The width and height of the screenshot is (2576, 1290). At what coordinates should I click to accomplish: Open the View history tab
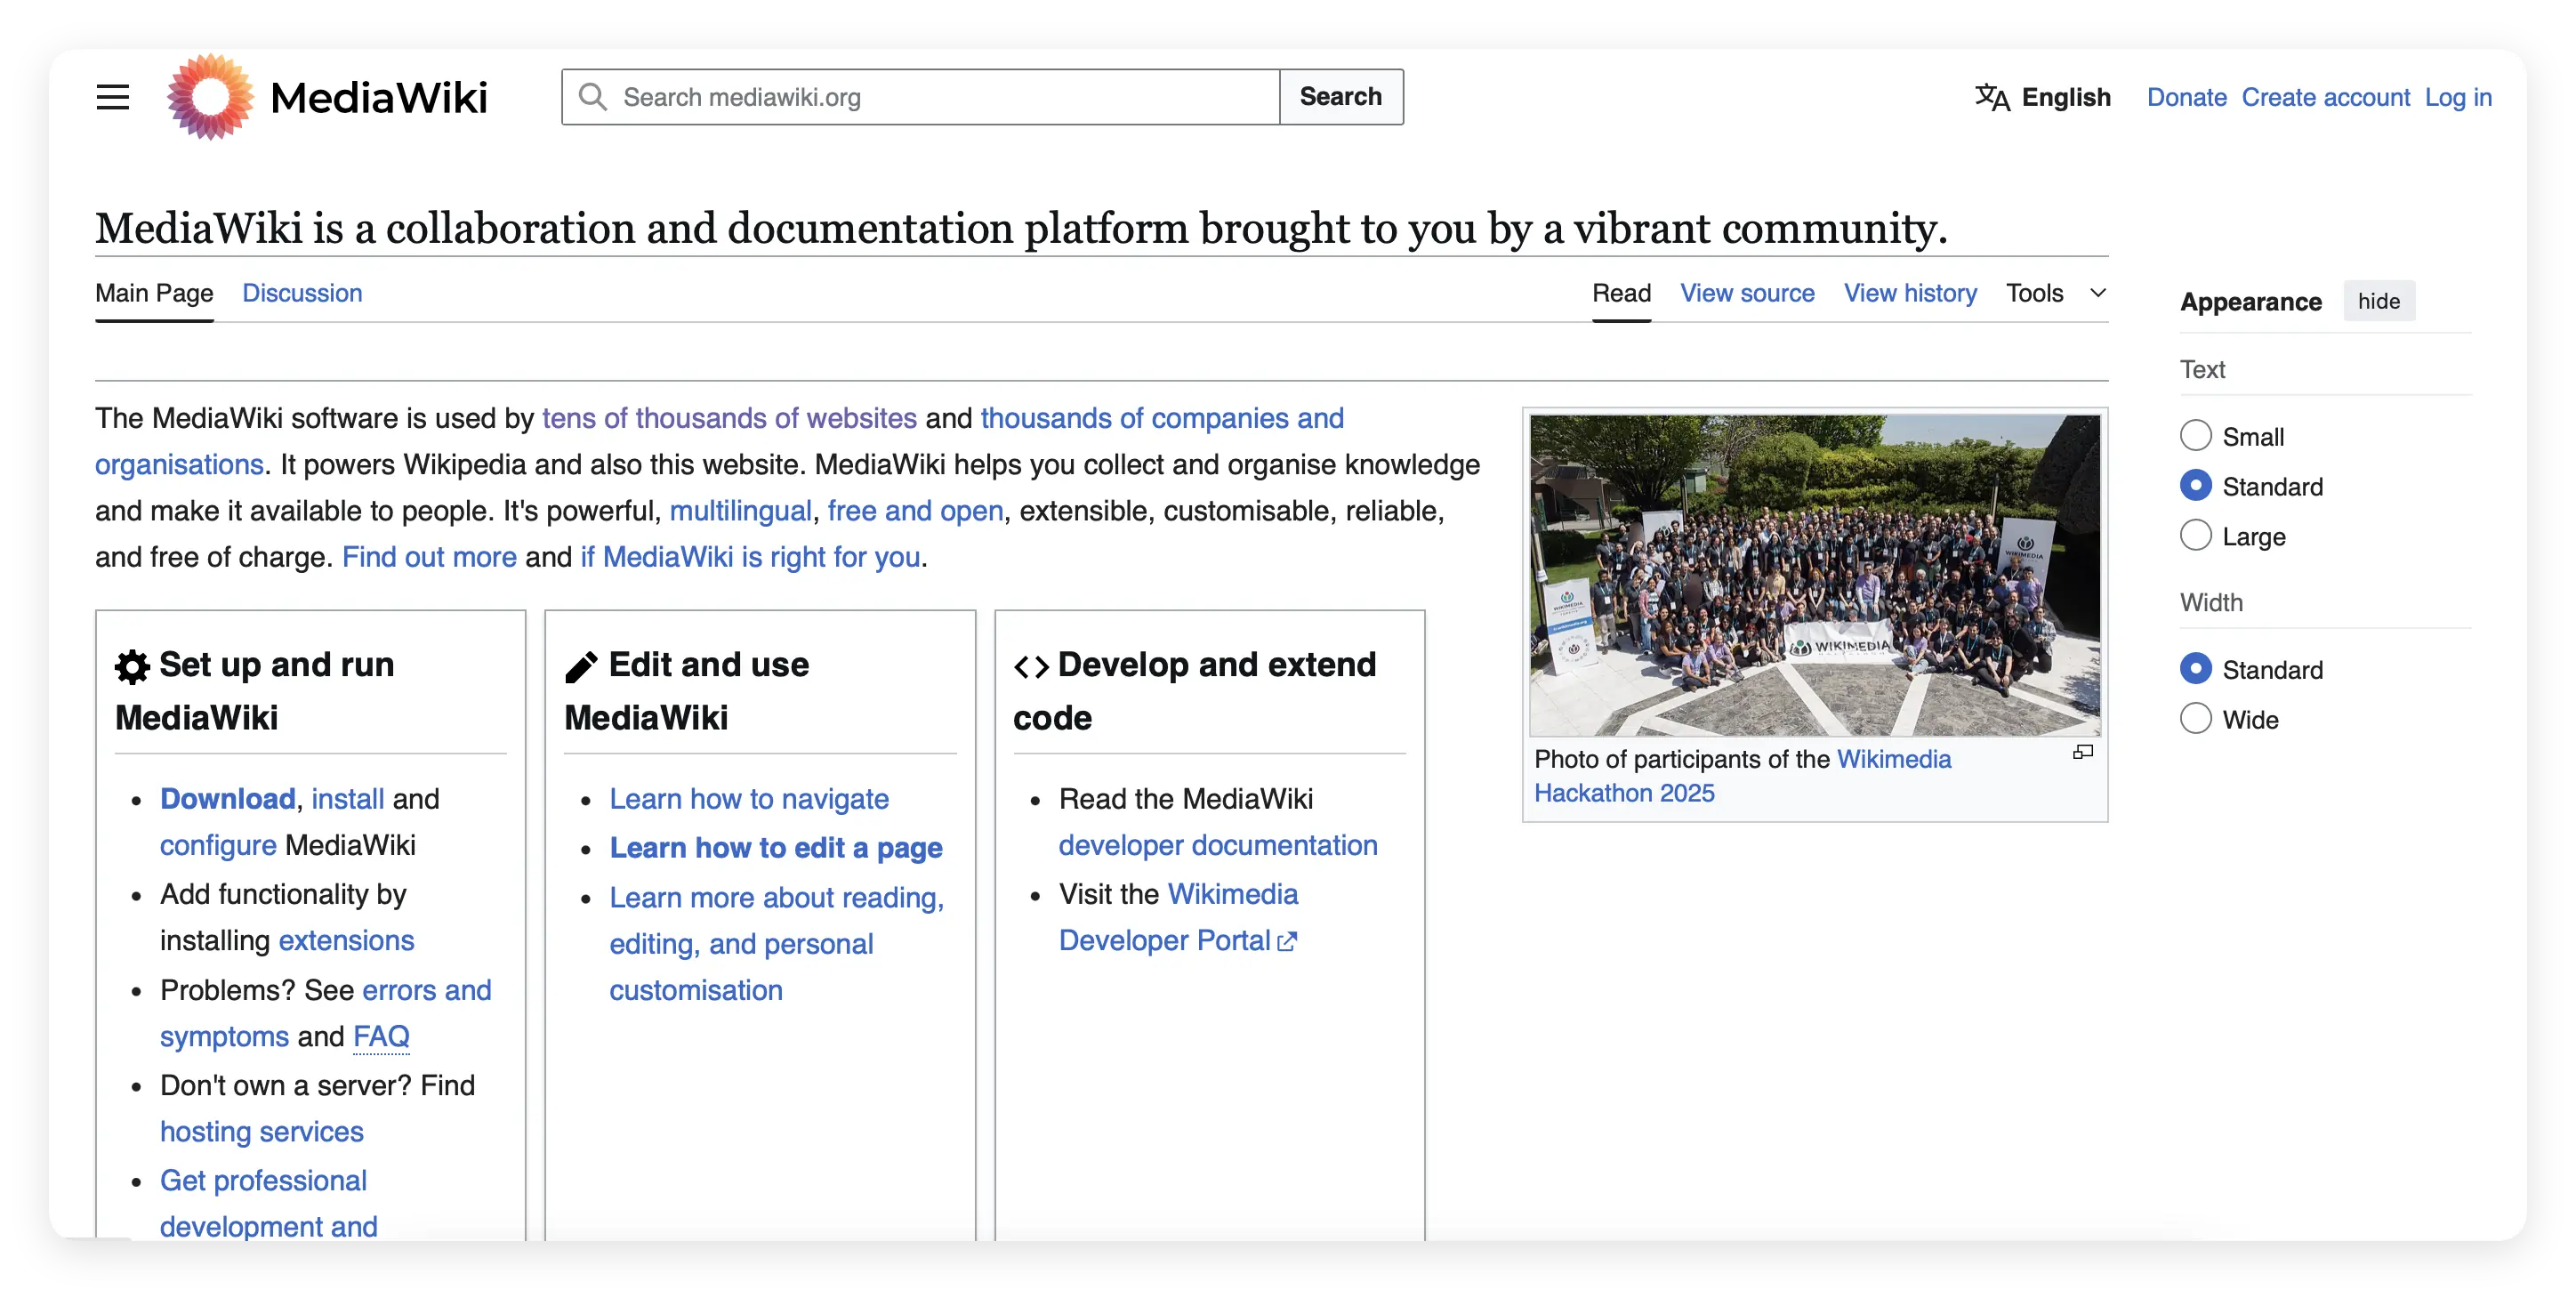[x=1910, y=293]
